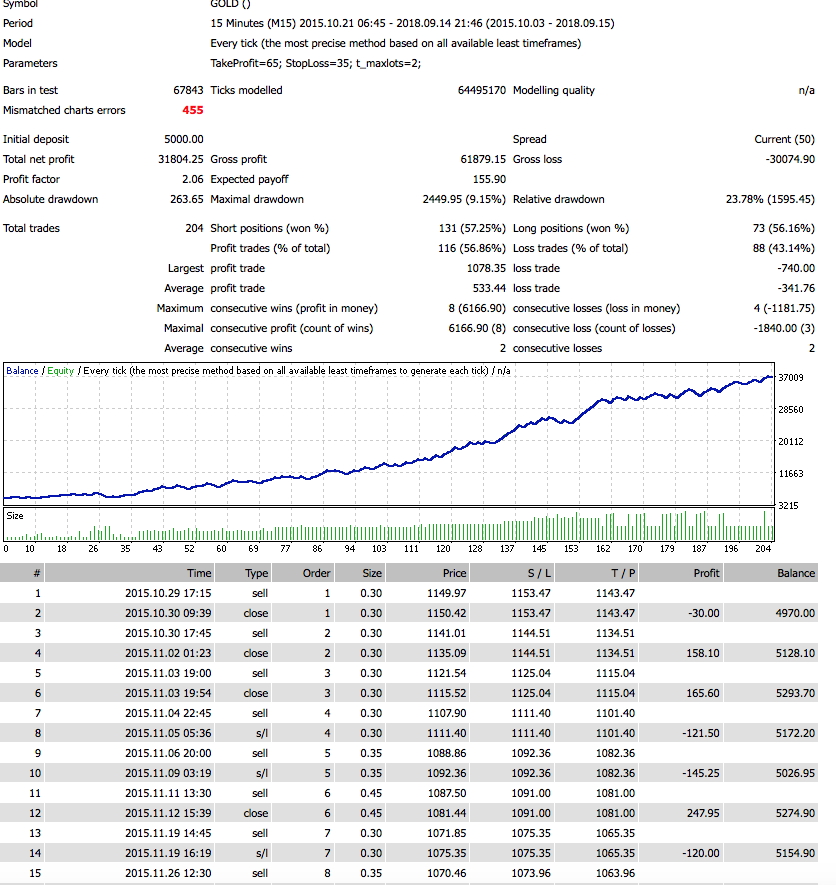Click the s/l type cell in row 8
The height and width of the screenshot is (885, 836).
pos(262,733)
